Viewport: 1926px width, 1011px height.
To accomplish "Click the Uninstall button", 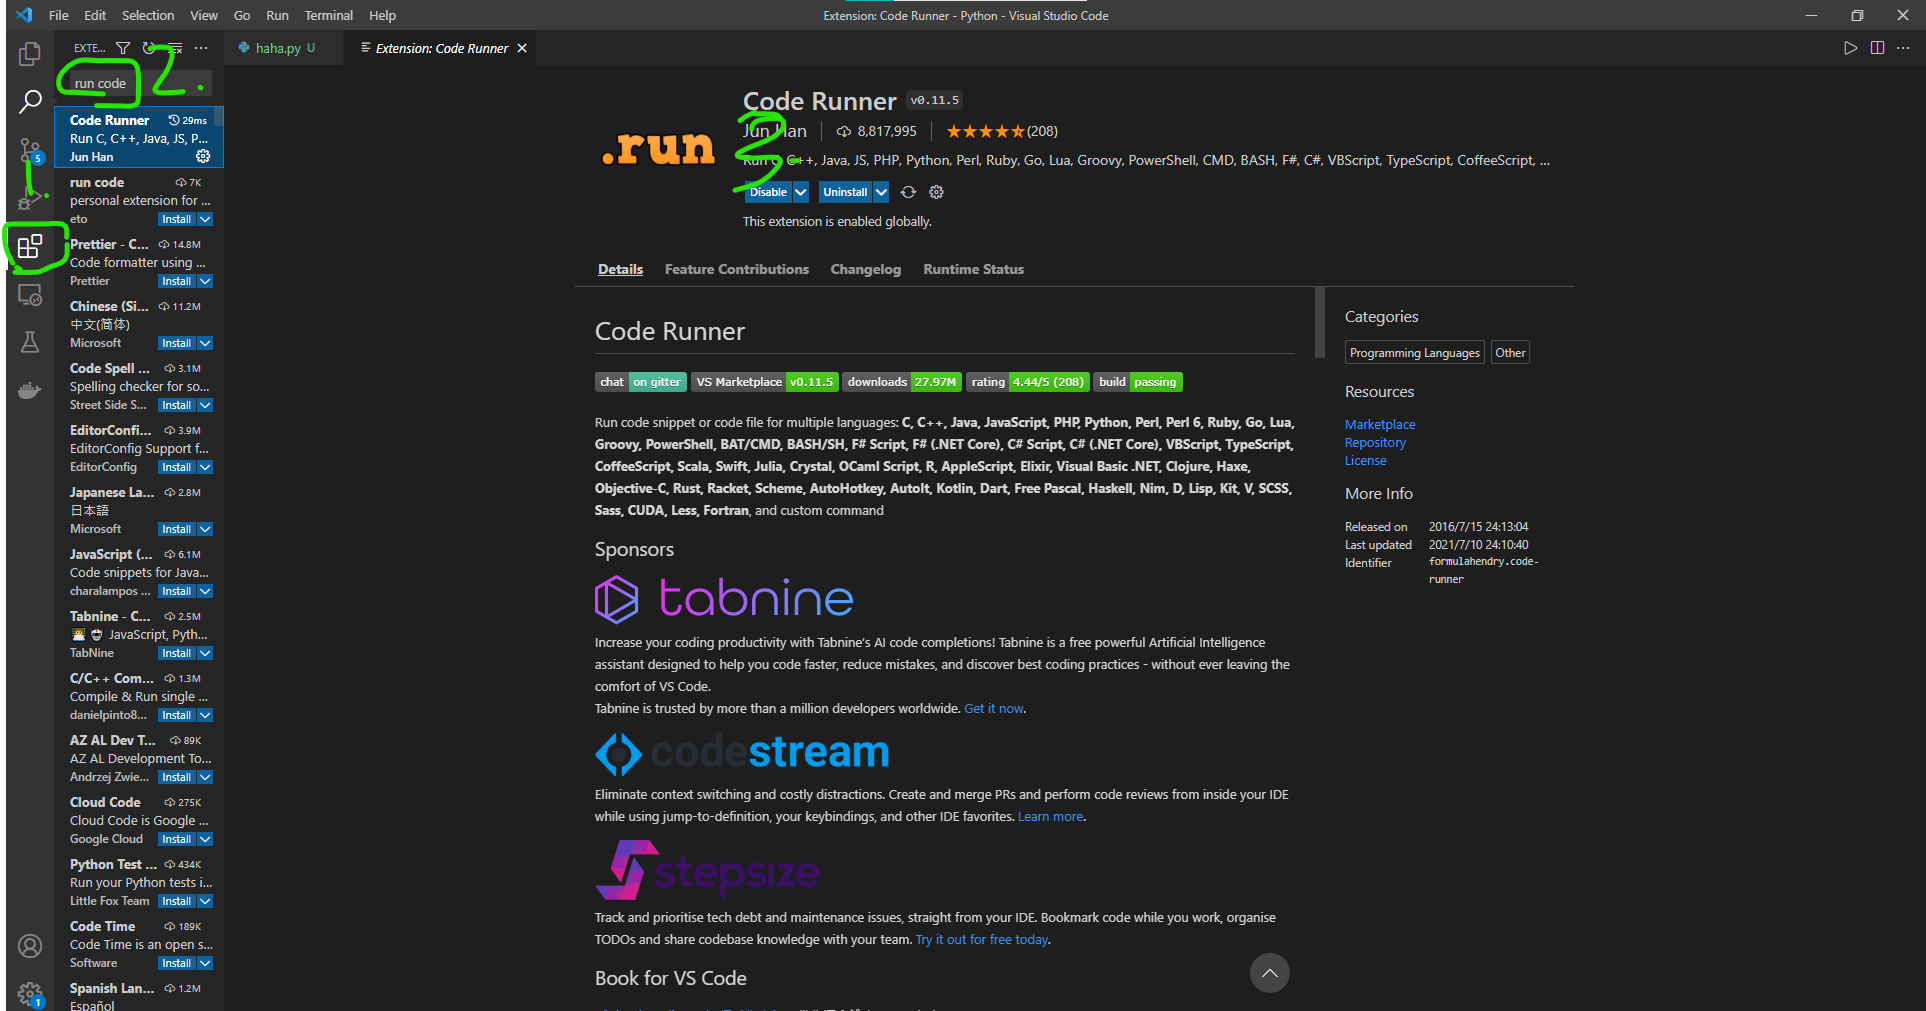I will (x=845, y=192).
